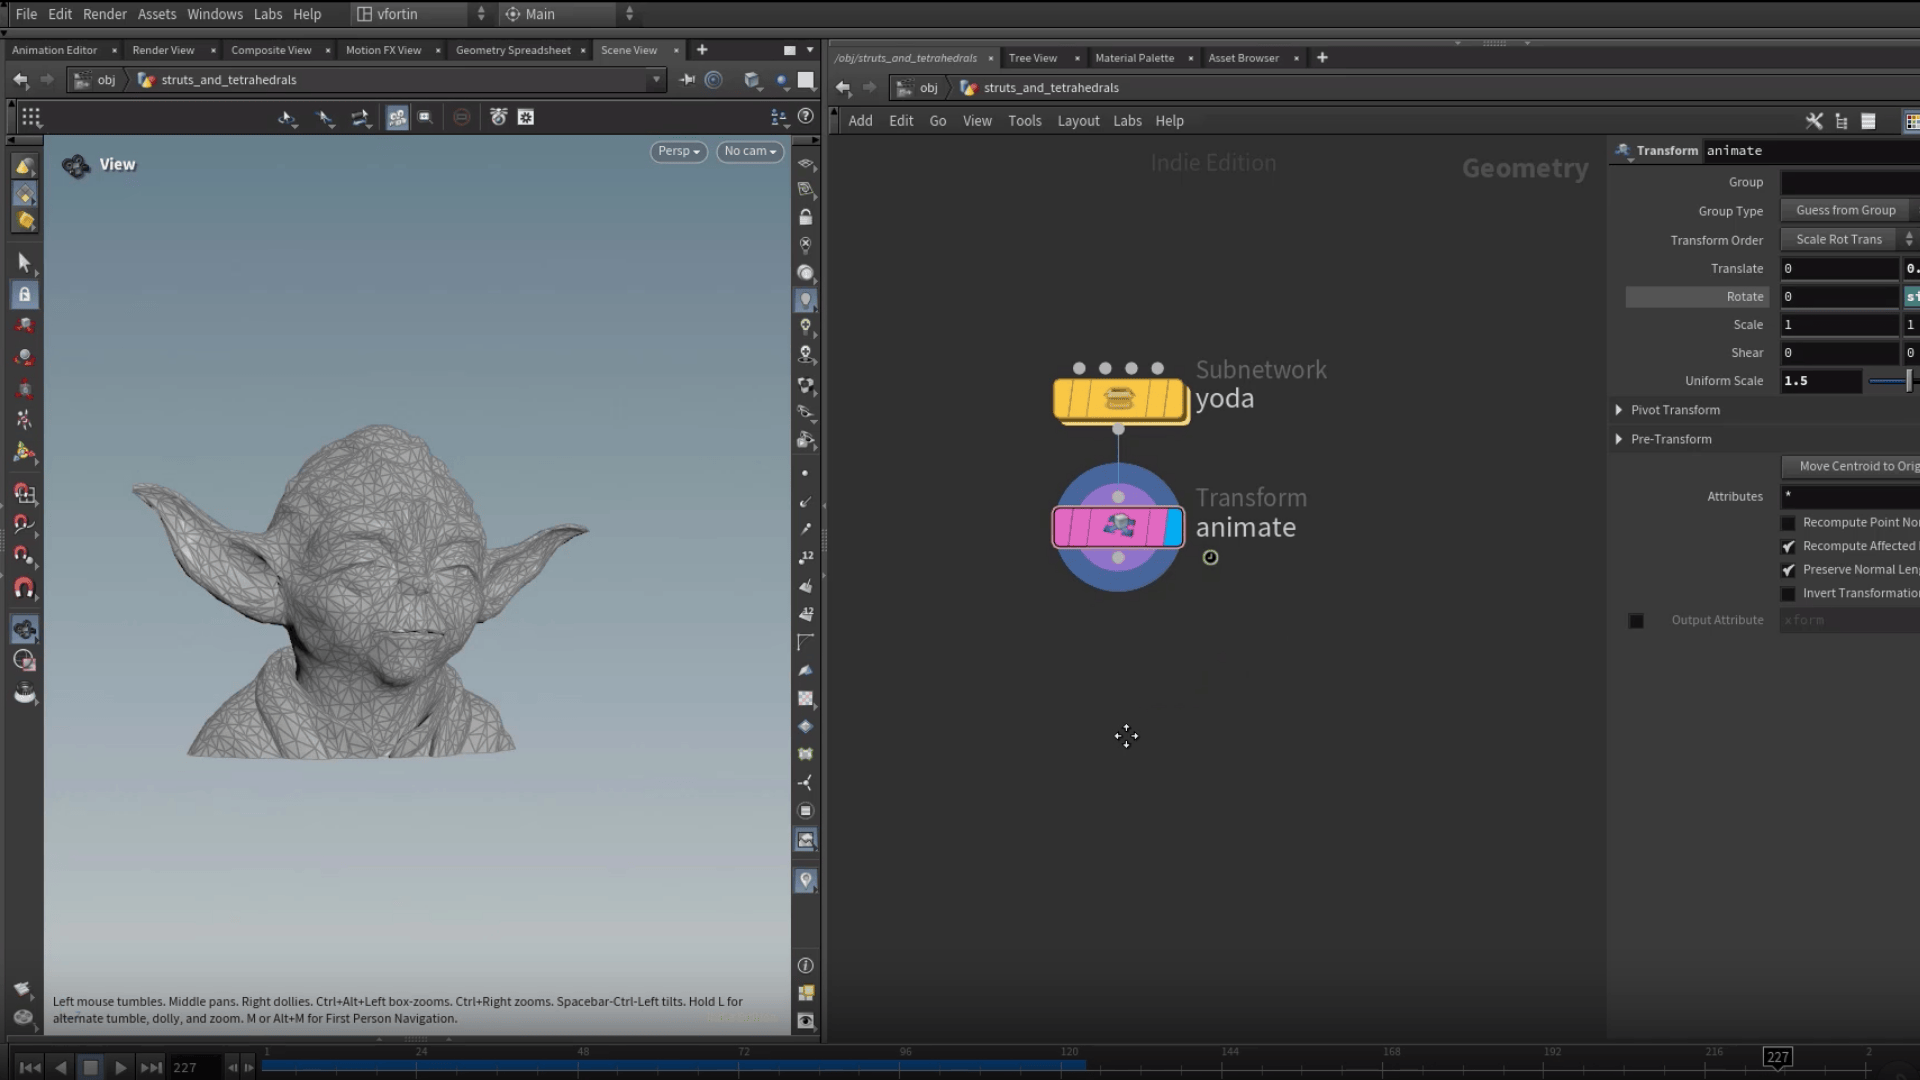Click the Group input field

point(1850,182)
